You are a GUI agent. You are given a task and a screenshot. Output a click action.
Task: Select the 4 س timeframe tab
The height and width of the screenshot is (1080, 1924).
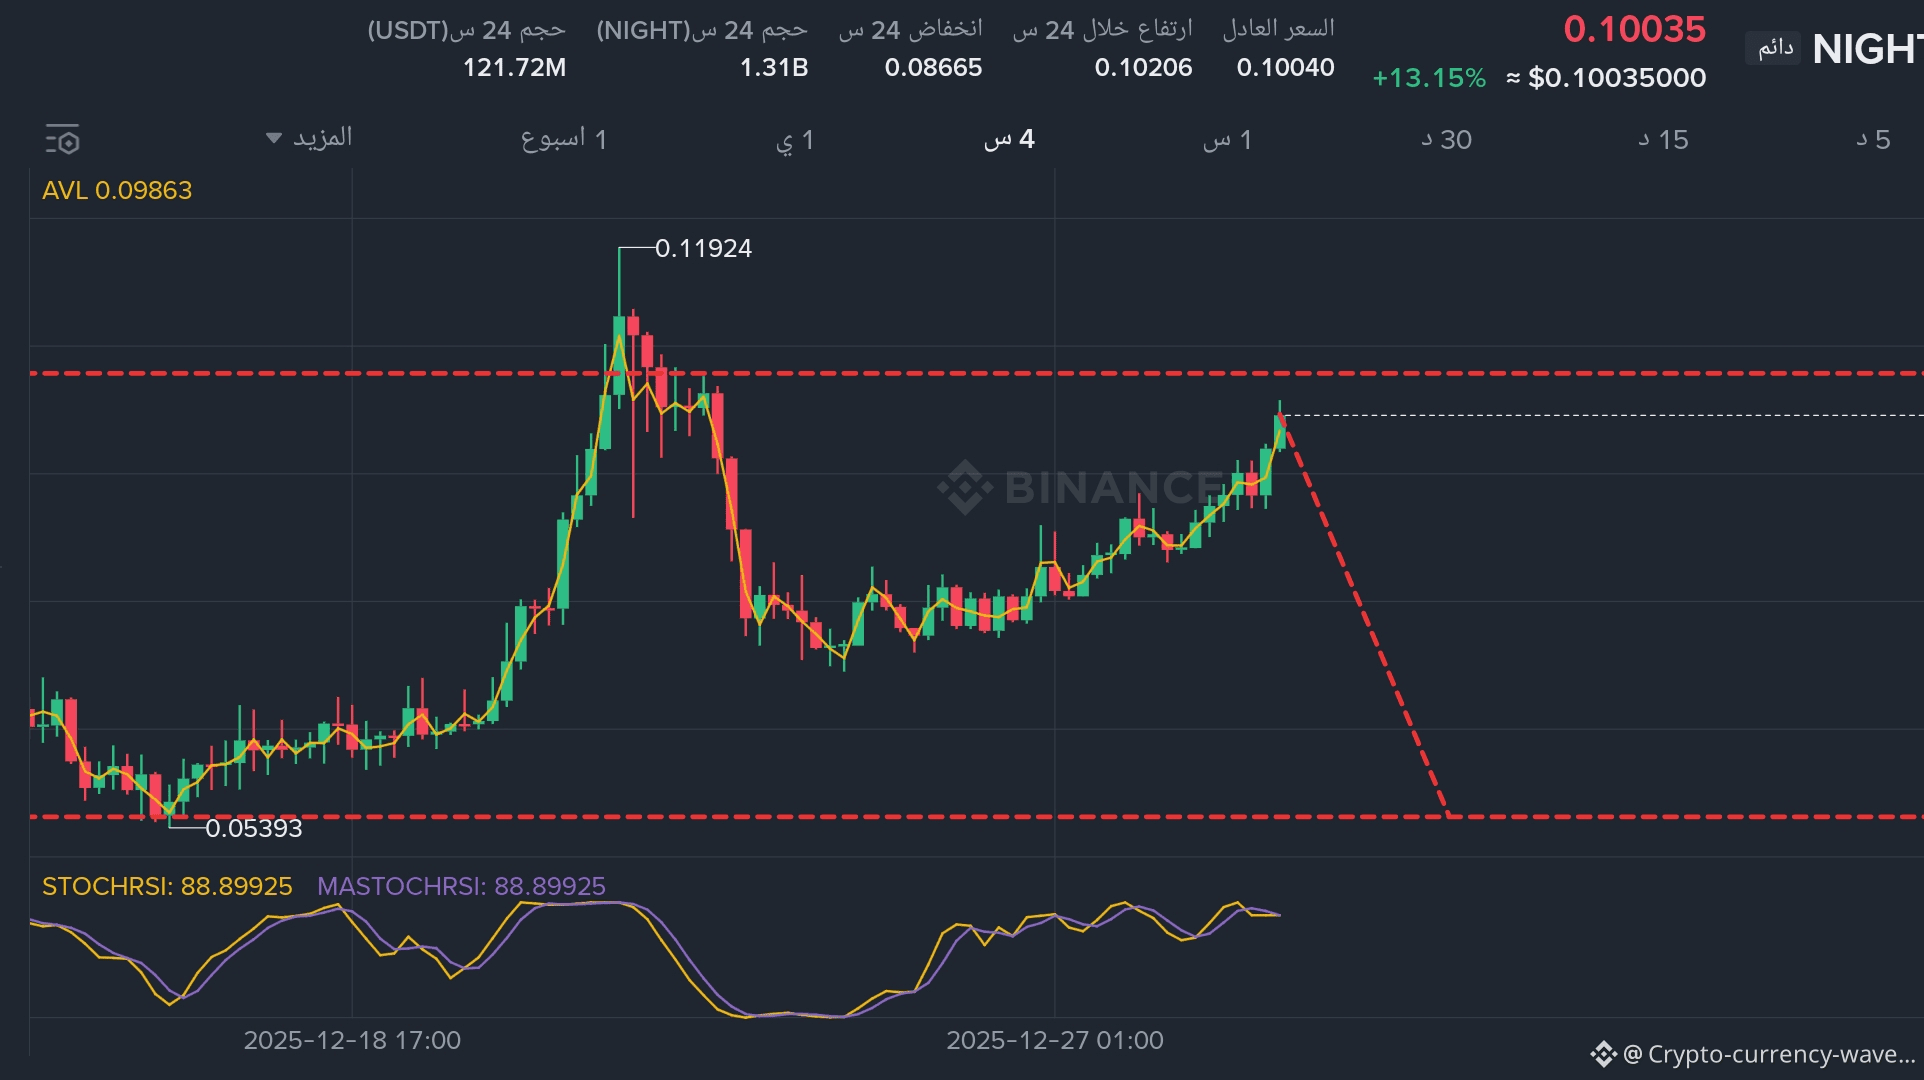(1009, 139)
